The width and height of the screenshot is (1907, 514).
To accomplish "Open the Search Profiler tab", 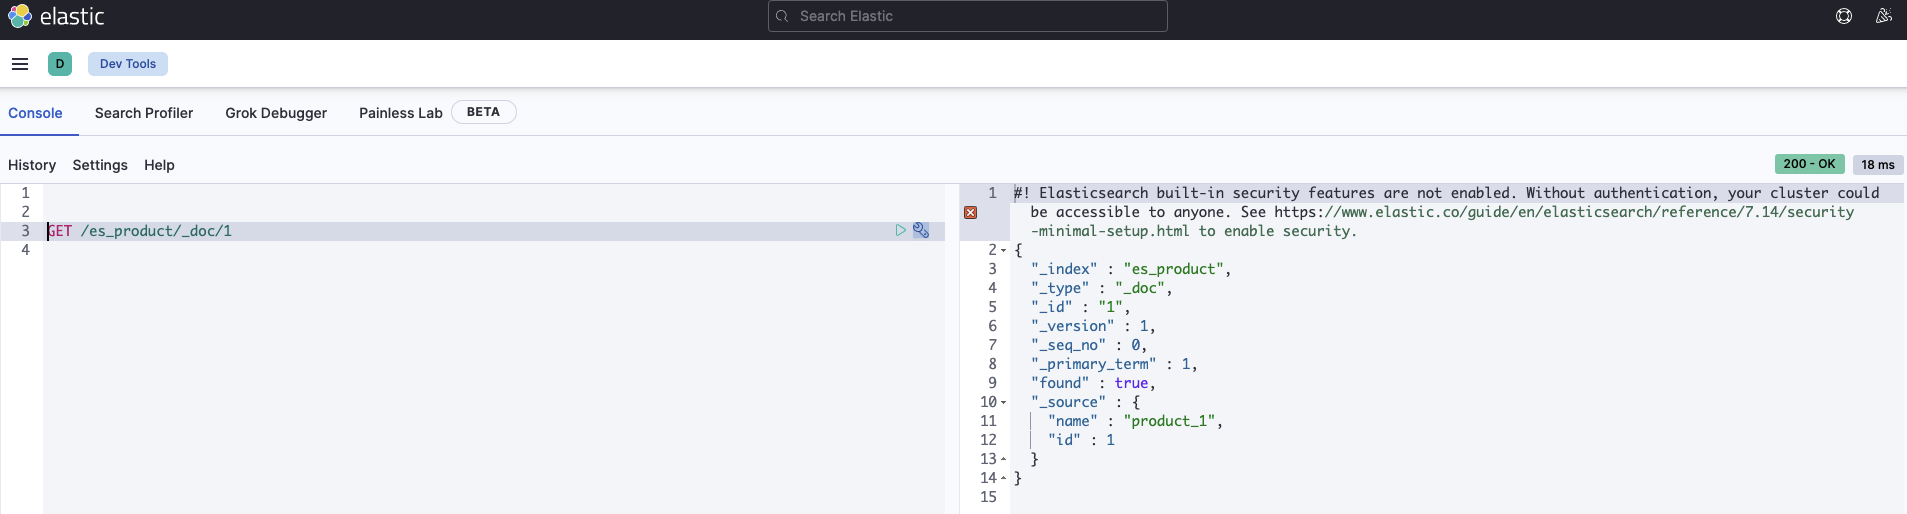I will [144, 113].
